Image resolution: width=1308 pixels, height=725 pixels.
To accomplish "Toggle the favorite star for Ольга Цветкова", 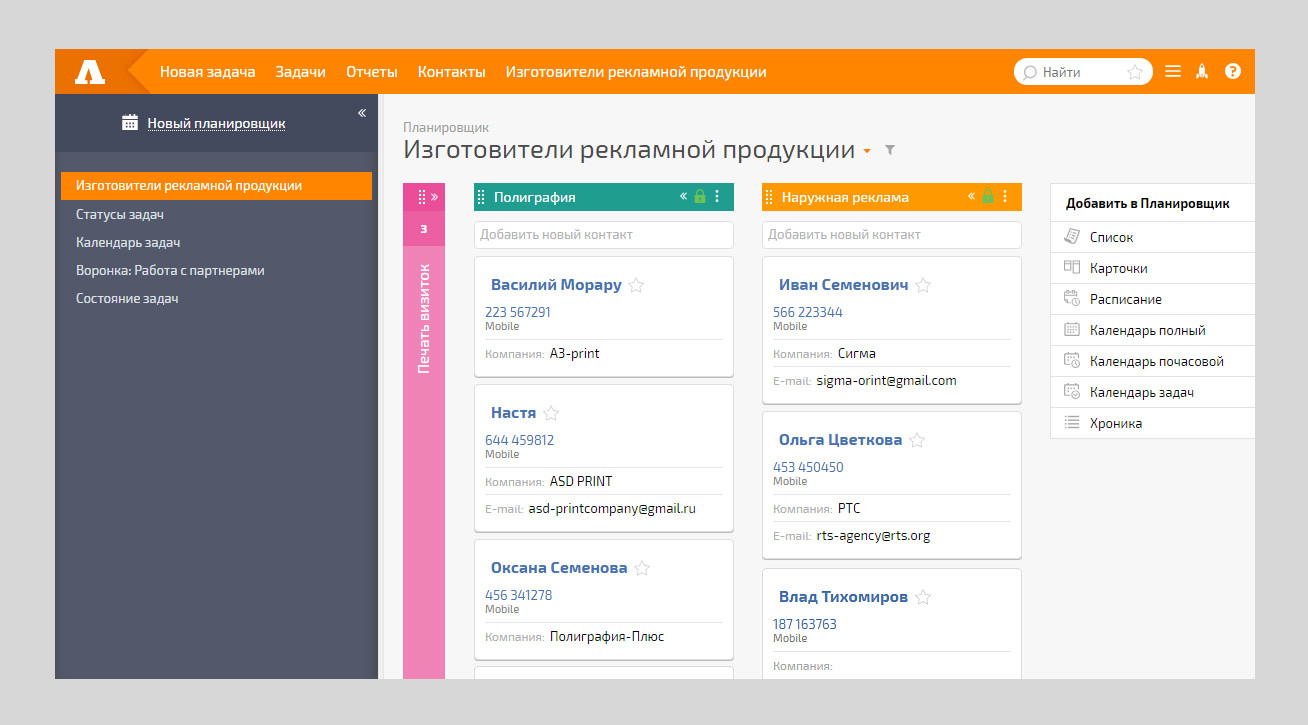I will (x=917, y=440).
